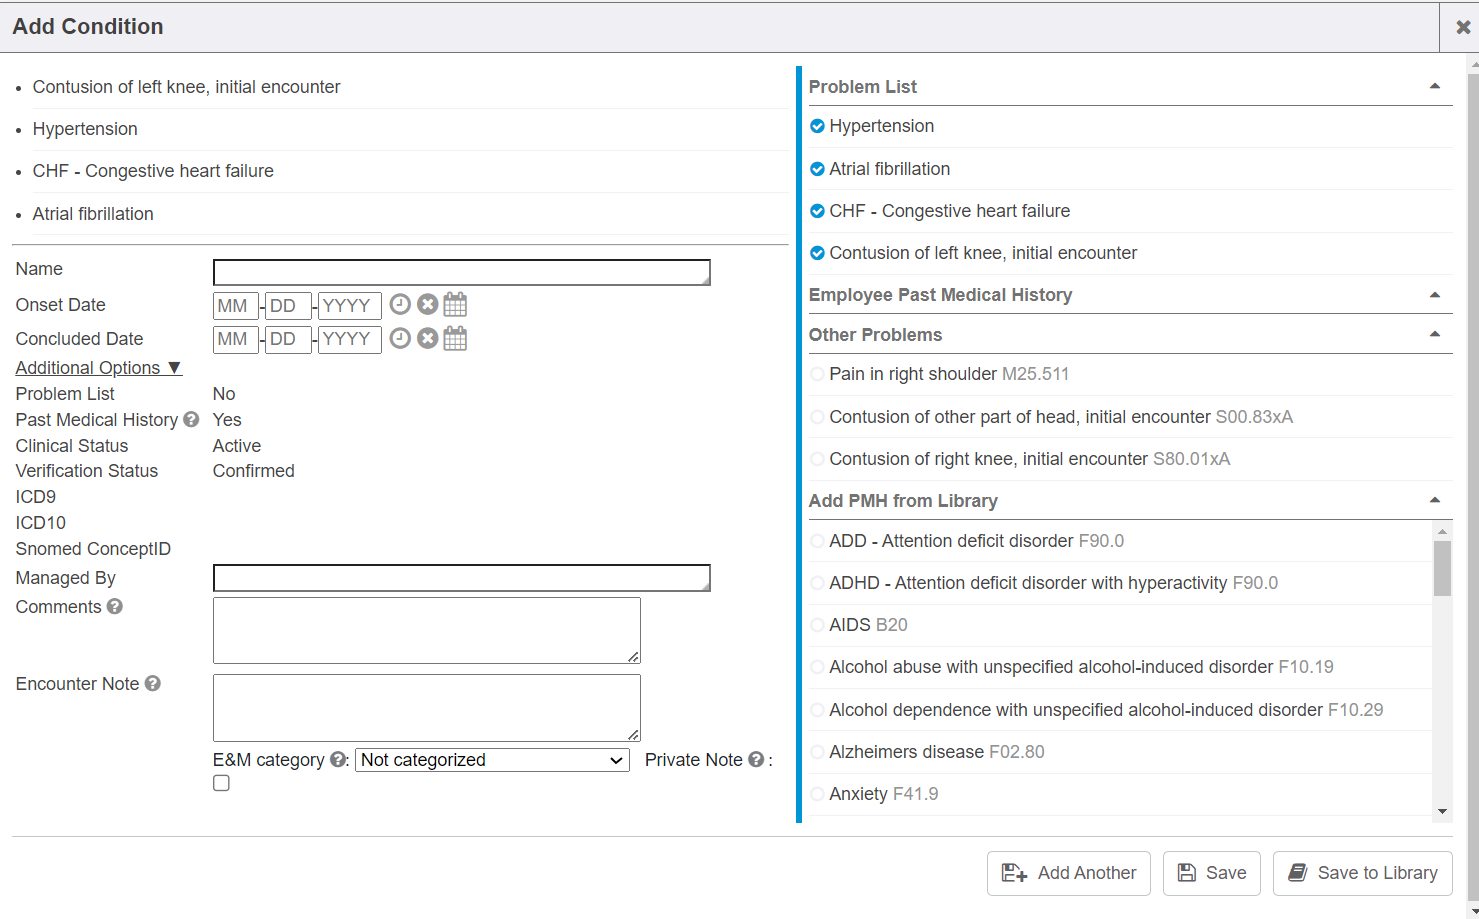Click the Onset Date clock icon
1479x919 pixels.
point(400,305)
